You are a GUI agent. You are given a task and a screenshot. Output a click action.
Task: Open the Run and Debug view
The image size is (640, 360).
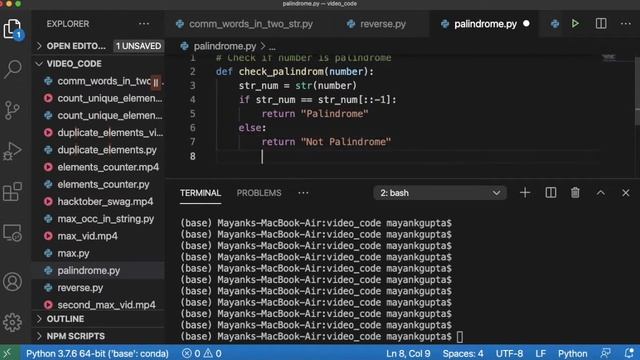12,151
